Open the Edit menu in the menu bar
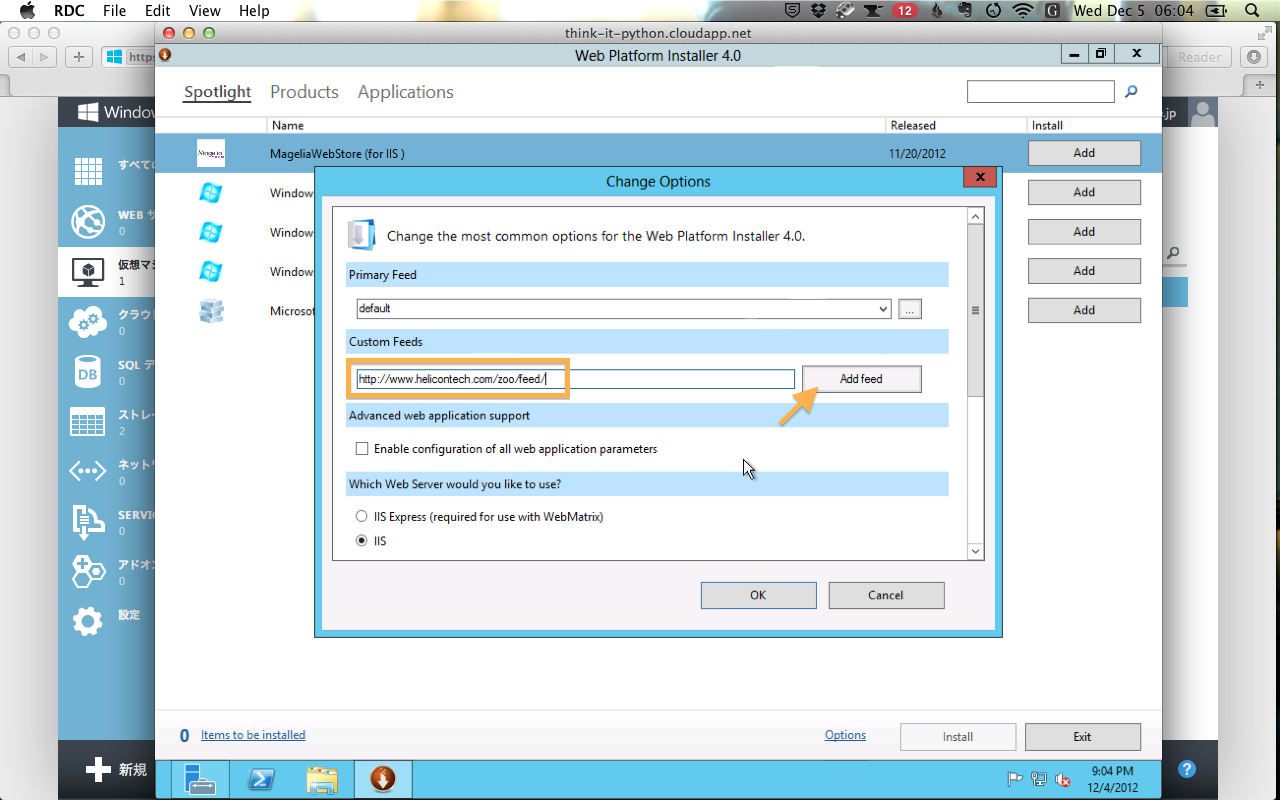The image size is (1280, 800). pyautogui.click(x=157, y=11)
